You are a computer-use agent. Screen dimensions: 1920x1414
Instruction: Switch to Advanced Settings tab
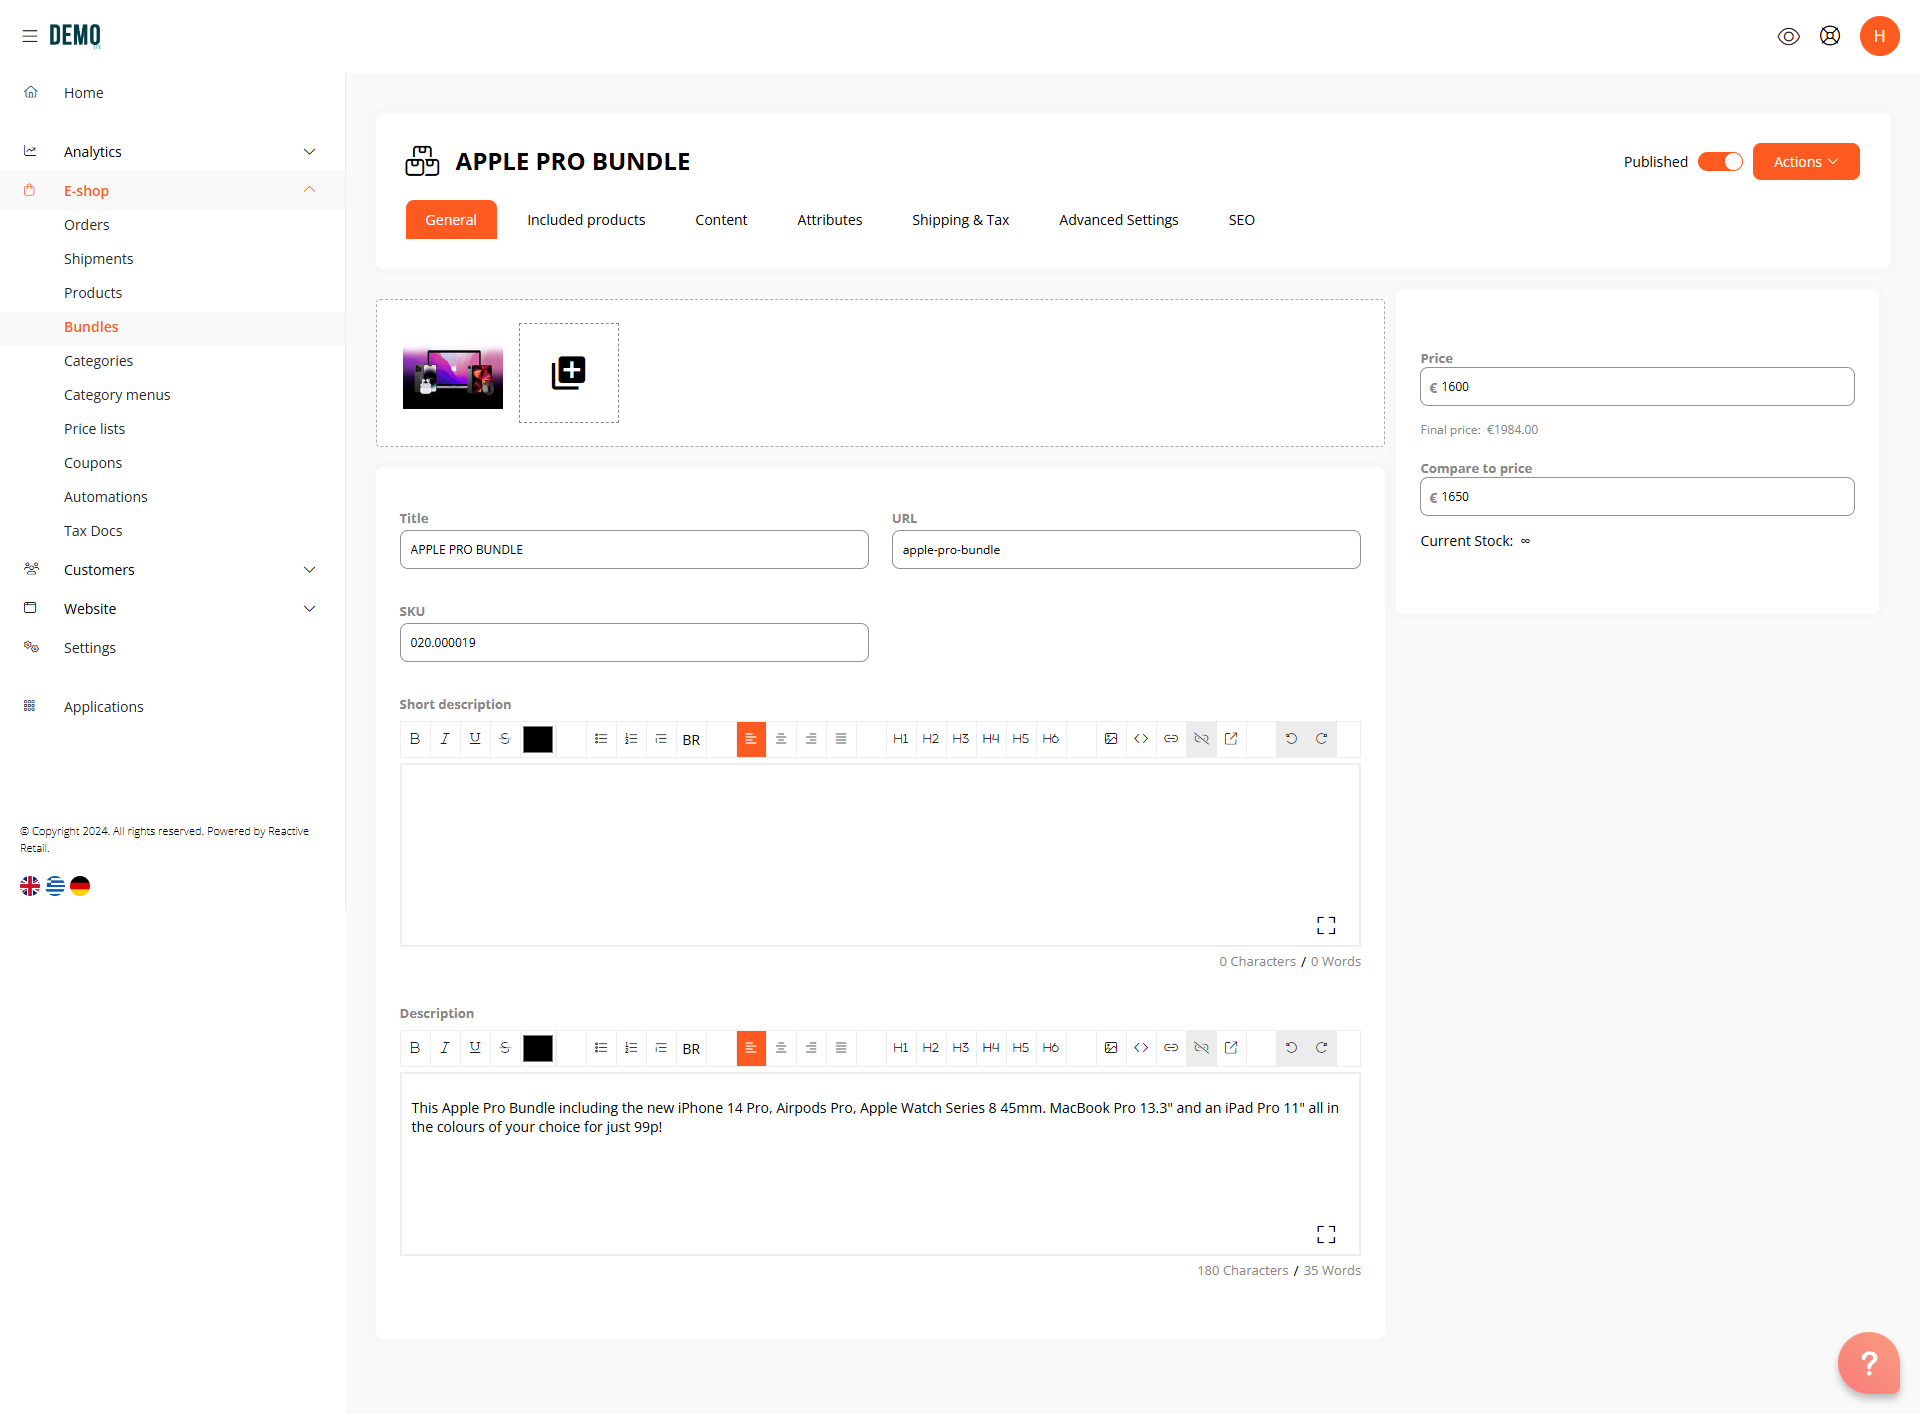coord(1118,220)
